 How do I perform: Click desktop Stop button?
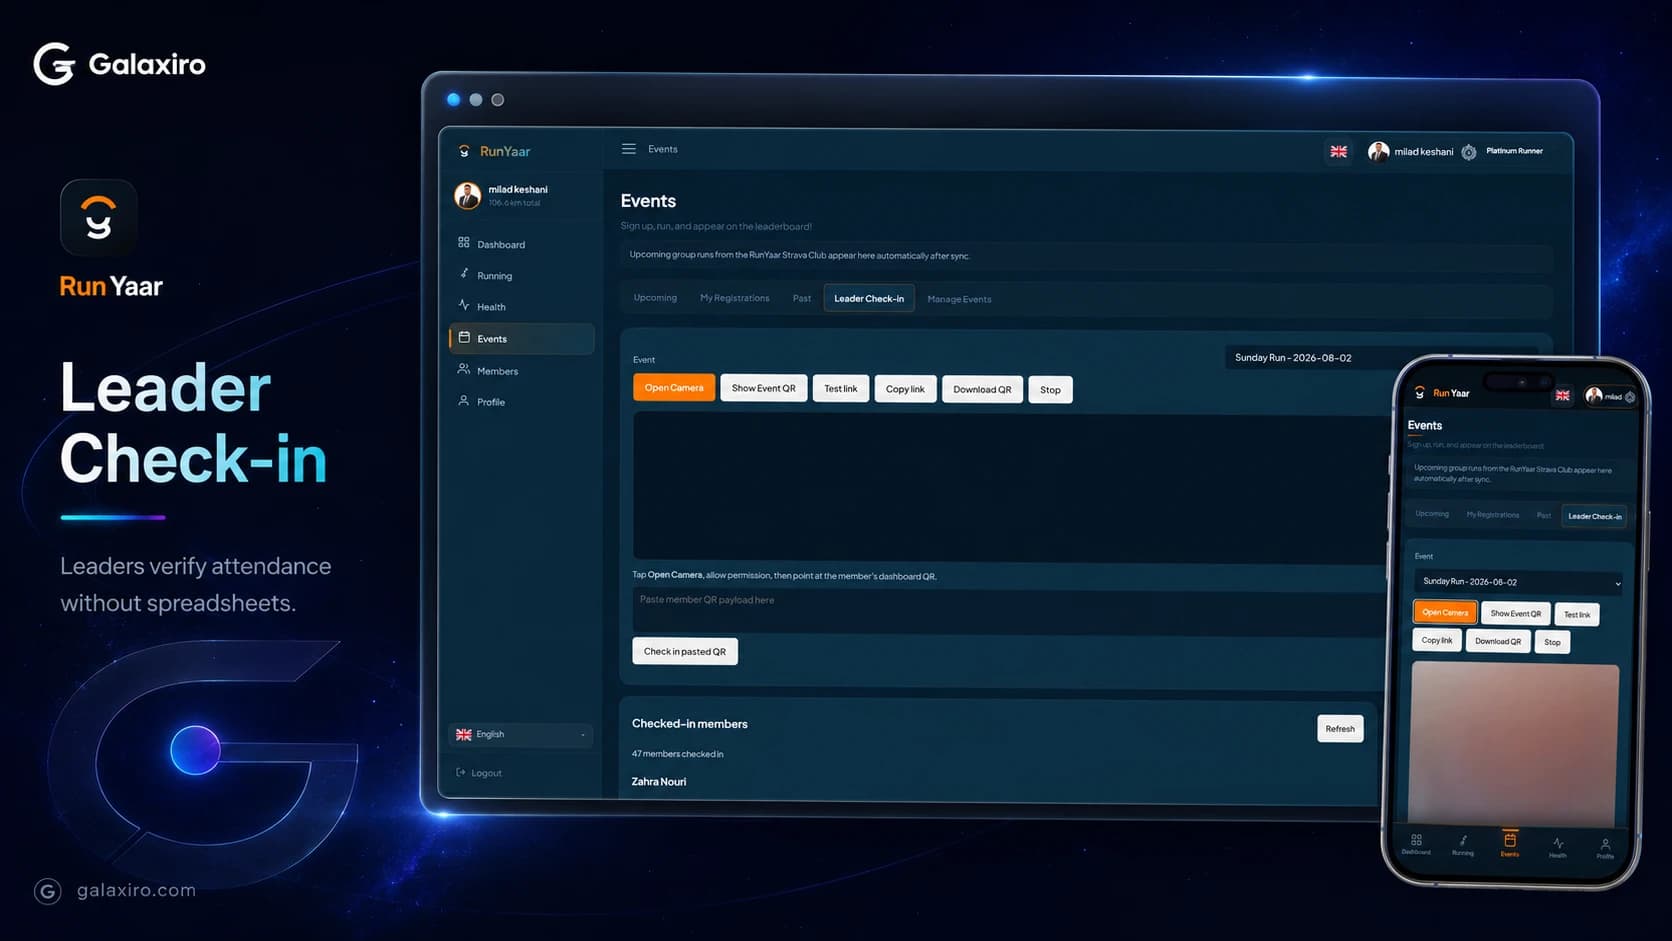click(x=1050, y=390)
